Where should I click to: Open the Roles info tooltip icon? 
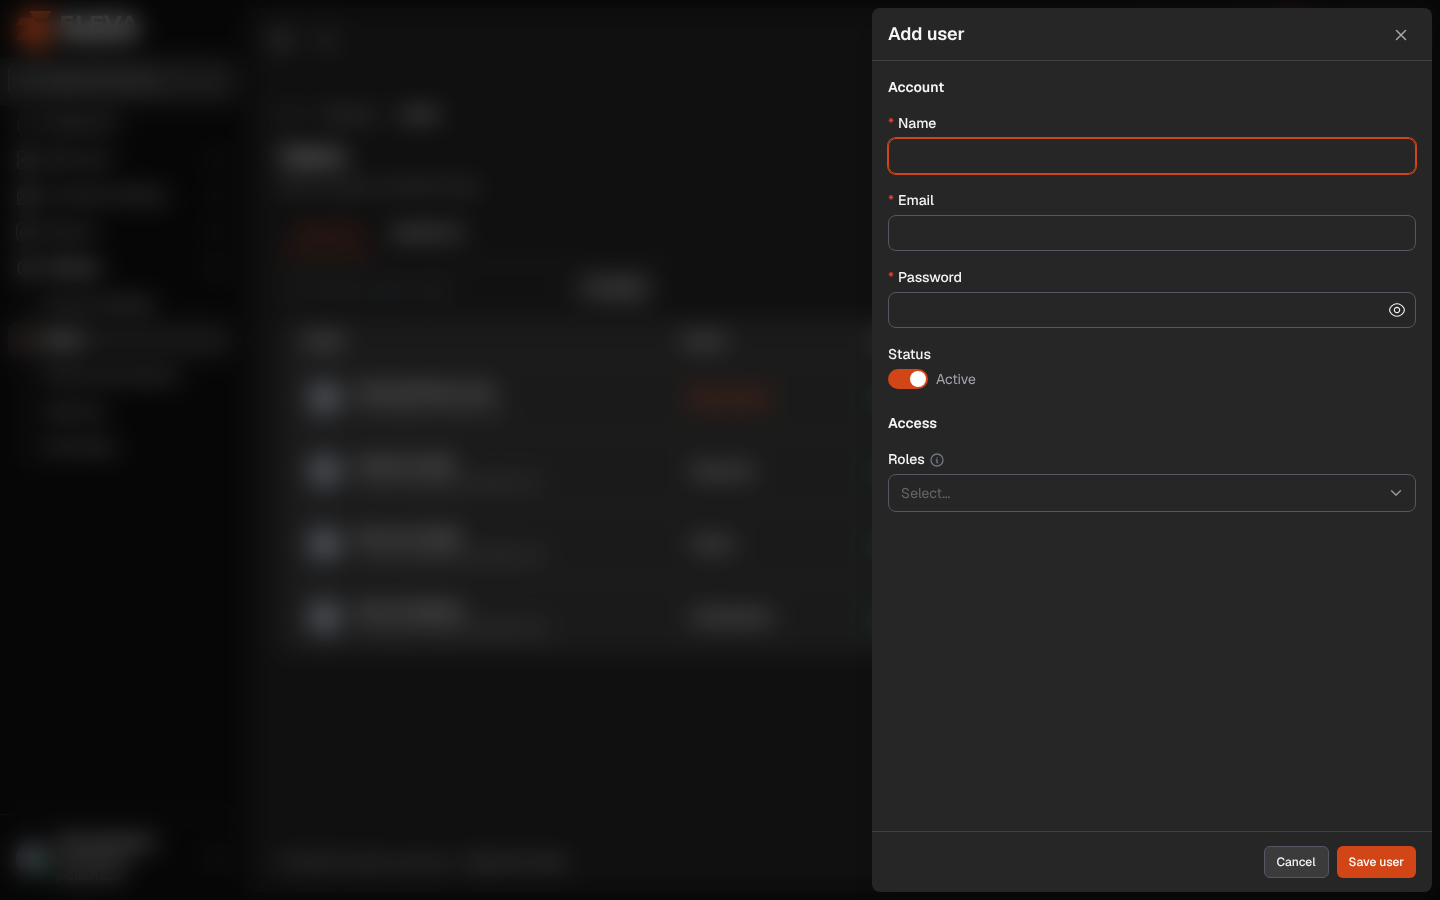[937, 460]
